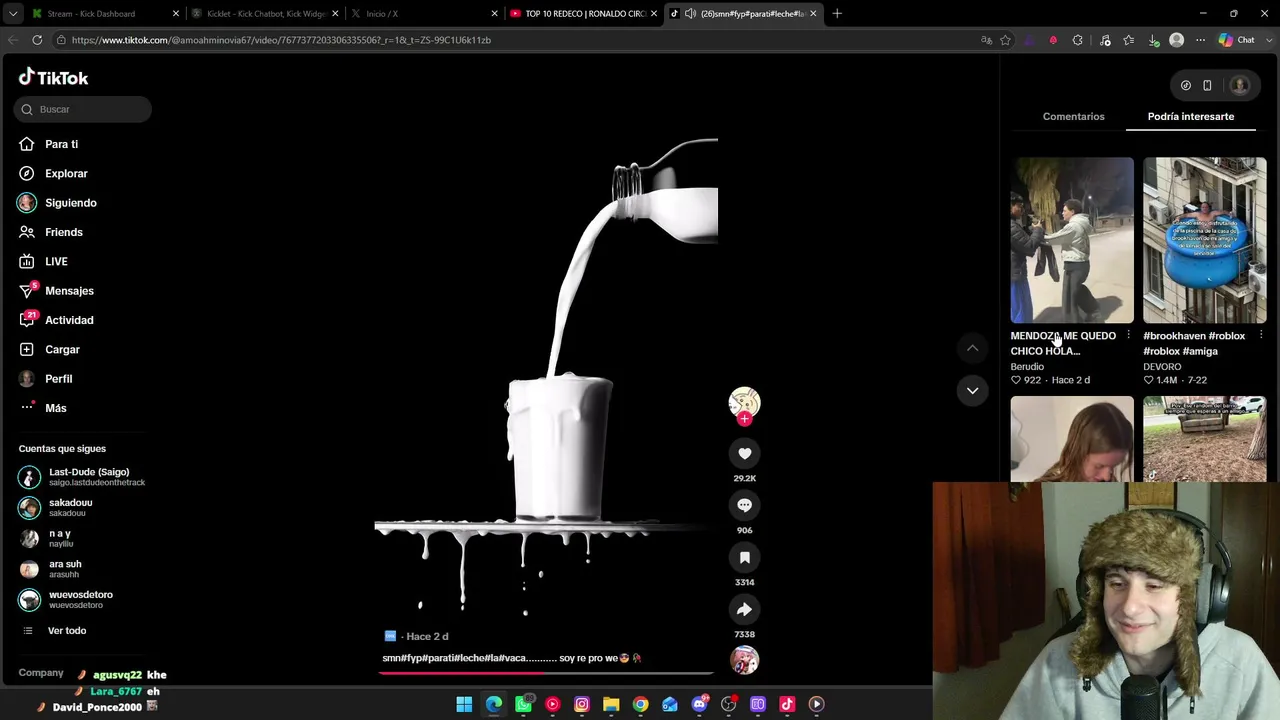This screenshot has height=720, width=1280.
Task: Open the browser profile avatar
Action: click(x=1177, y=40)
